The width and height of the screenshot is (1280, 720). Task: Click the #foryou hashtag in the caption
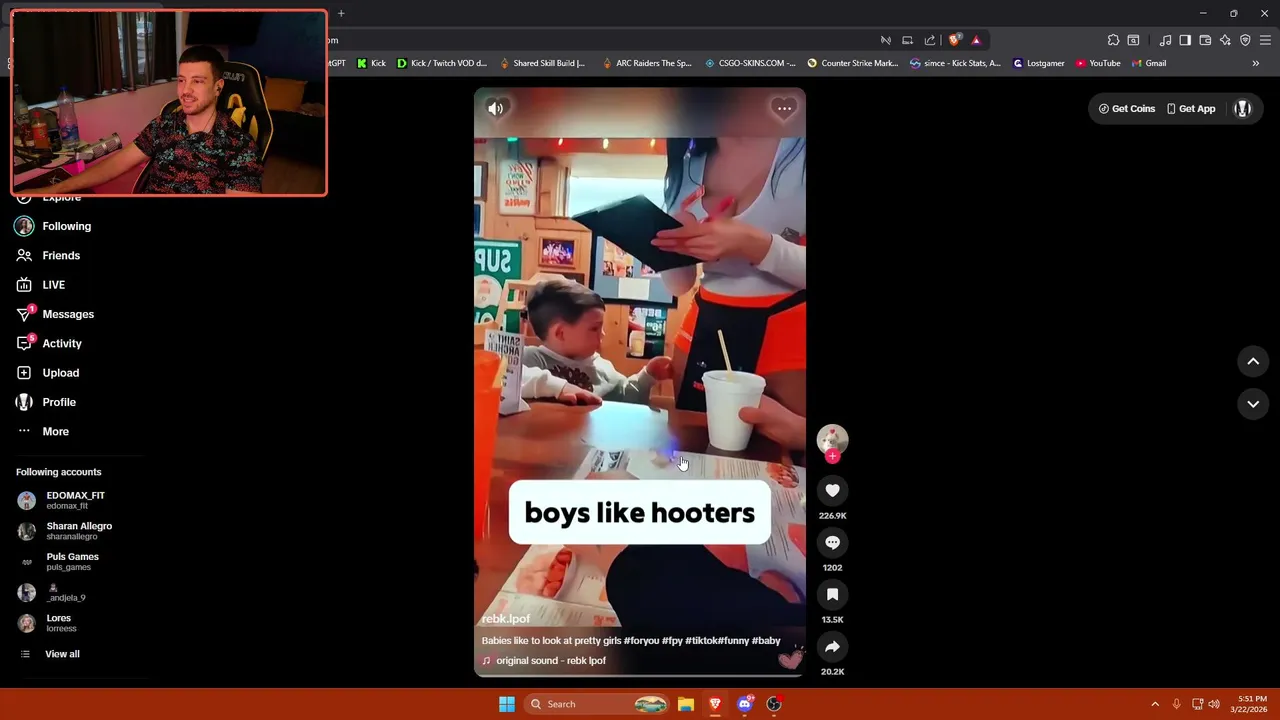point(640,641)
